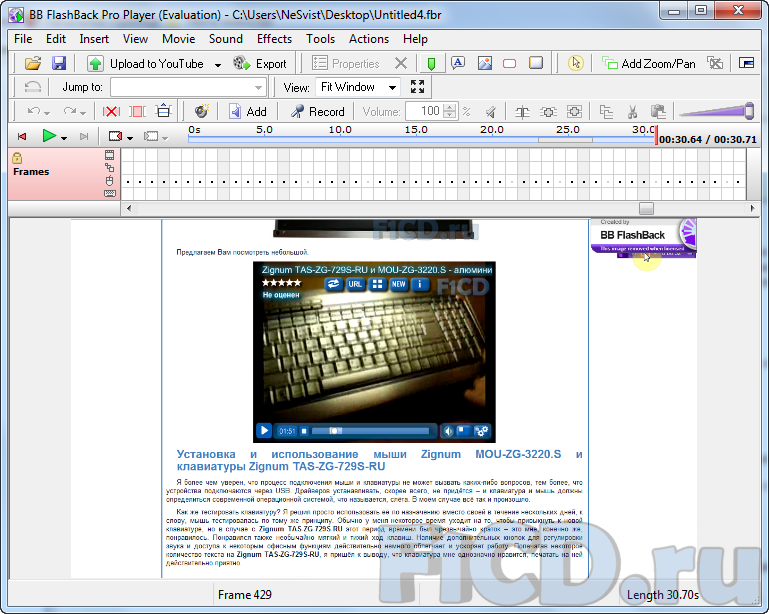This screenshot has width=769, height=614.
Task: Open the red camera recording dropdown arrow
Action: coord(129,138)
